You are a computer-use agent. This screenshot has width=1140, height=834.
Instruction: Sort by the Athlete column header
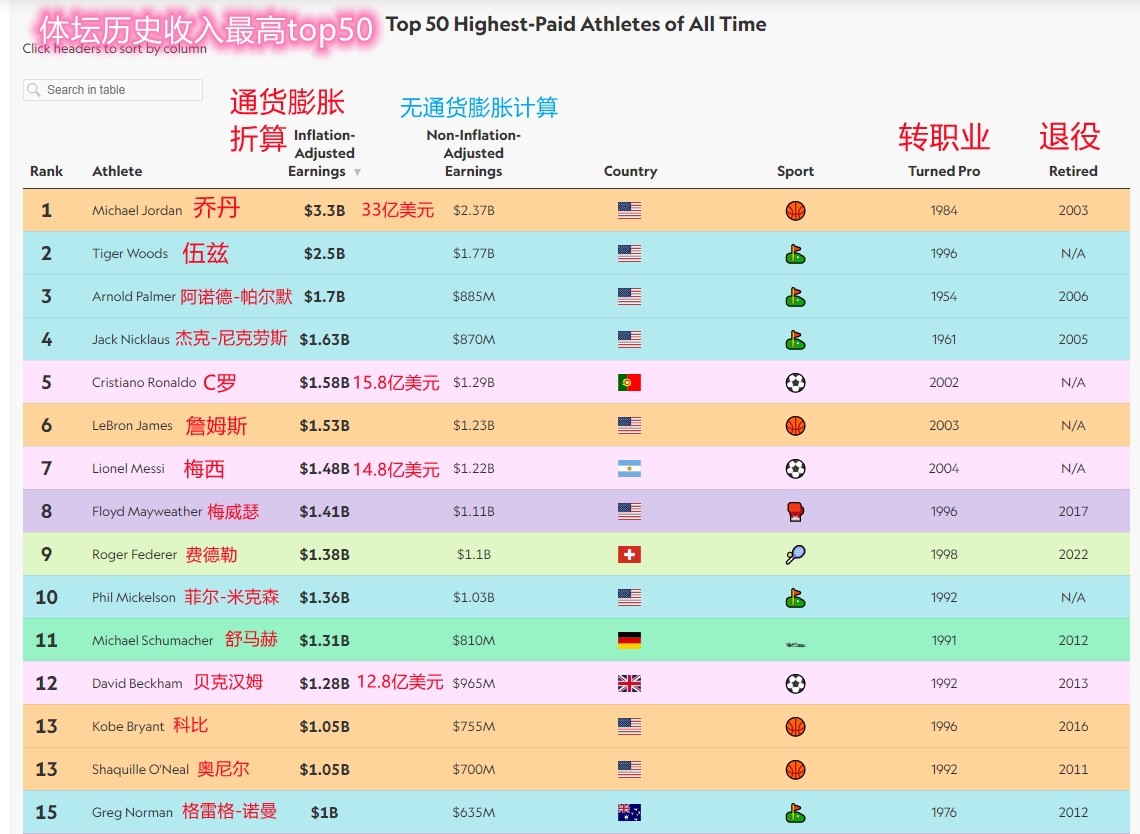click(x=117, y=171)
